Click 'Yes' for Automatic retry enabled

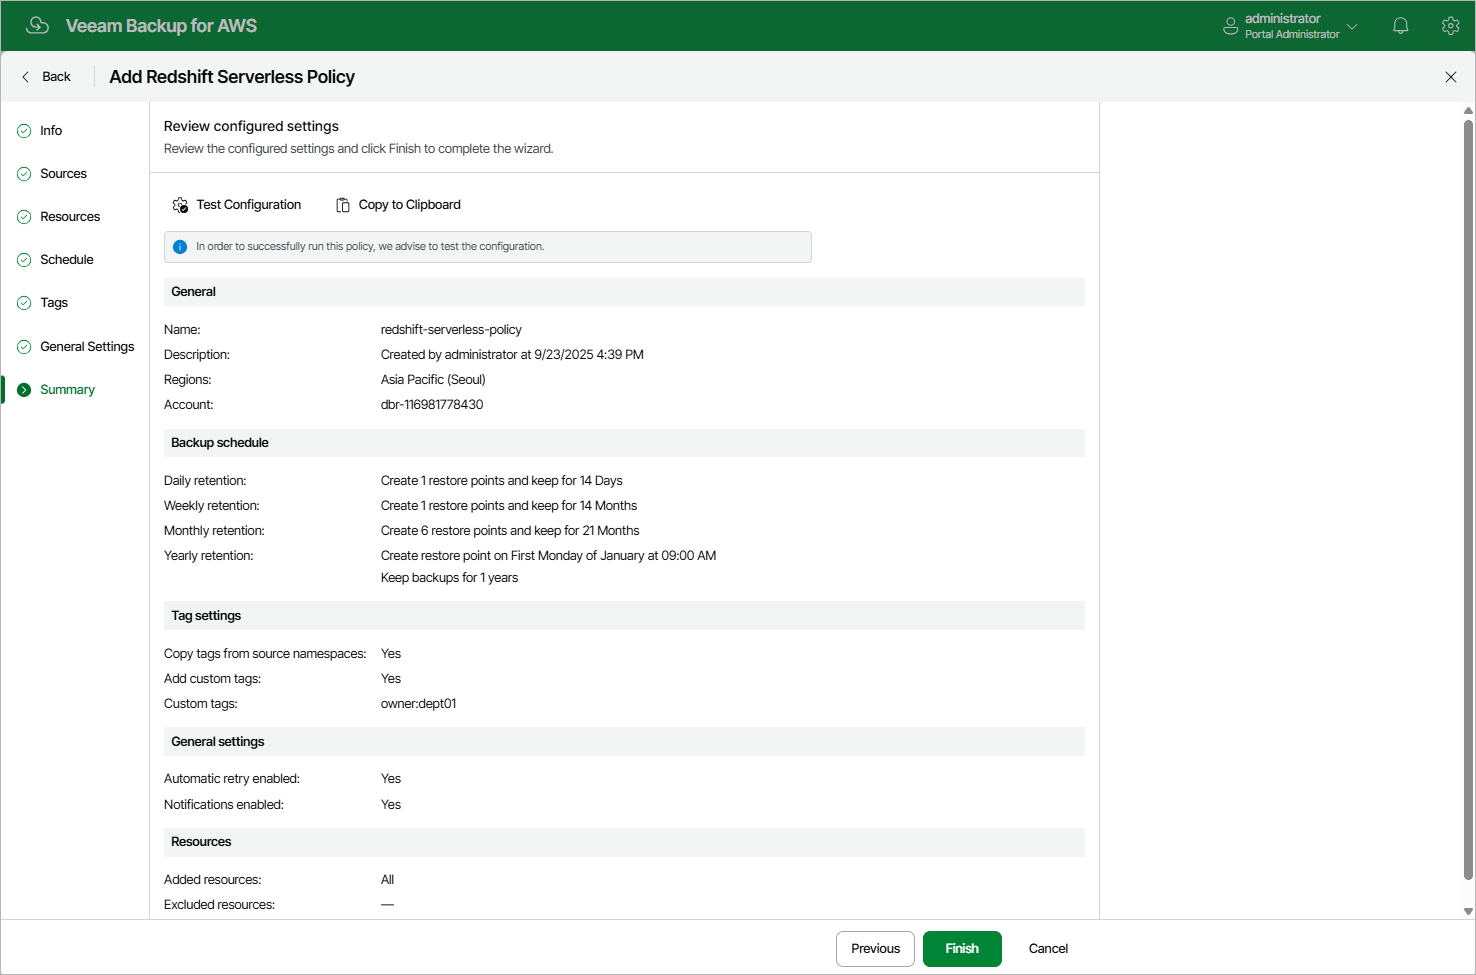[x=391, y=779]
